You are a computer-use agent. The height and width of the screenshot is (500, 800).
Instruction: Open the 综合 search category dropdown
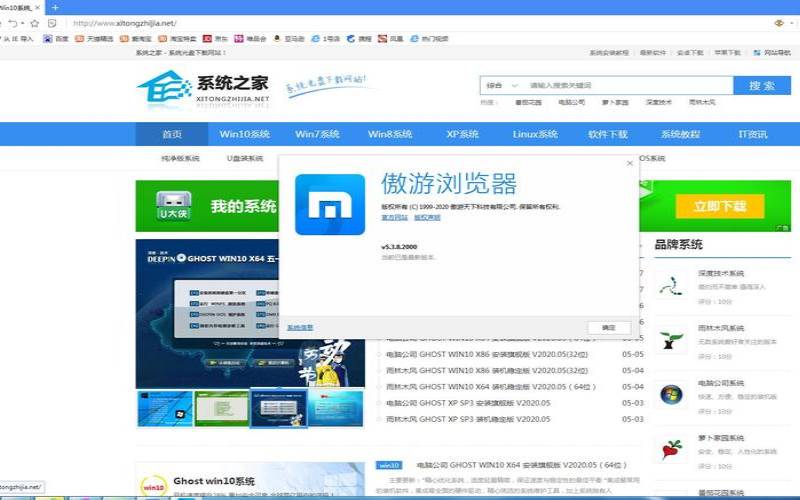(x=502, y=86)
